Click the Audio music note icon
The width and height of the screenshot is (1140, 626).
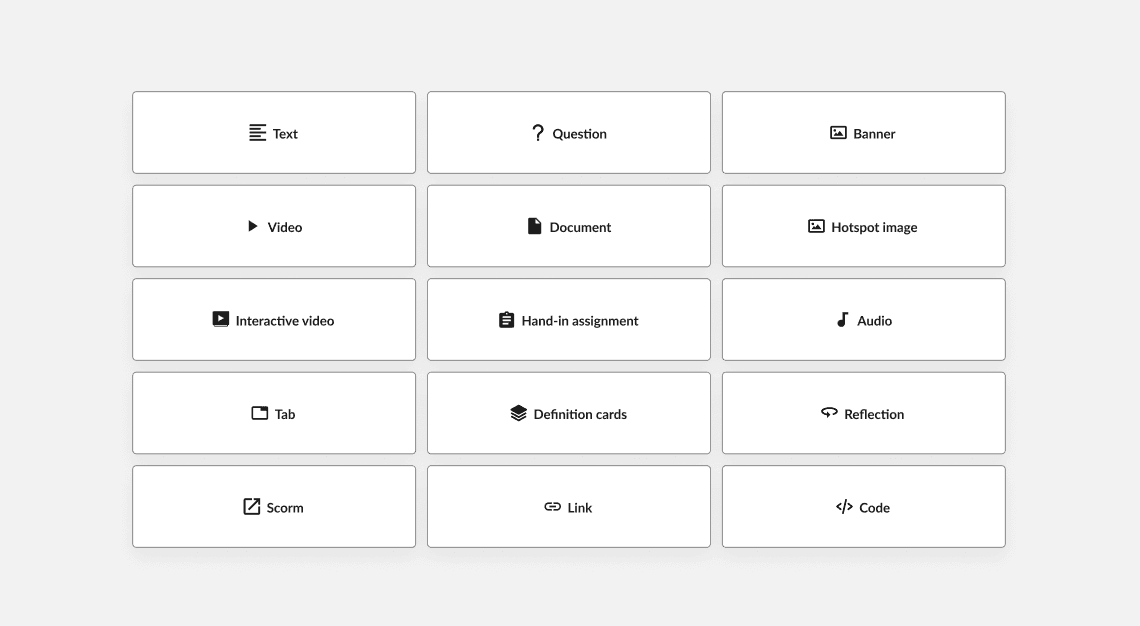click(x=843, y=320)
